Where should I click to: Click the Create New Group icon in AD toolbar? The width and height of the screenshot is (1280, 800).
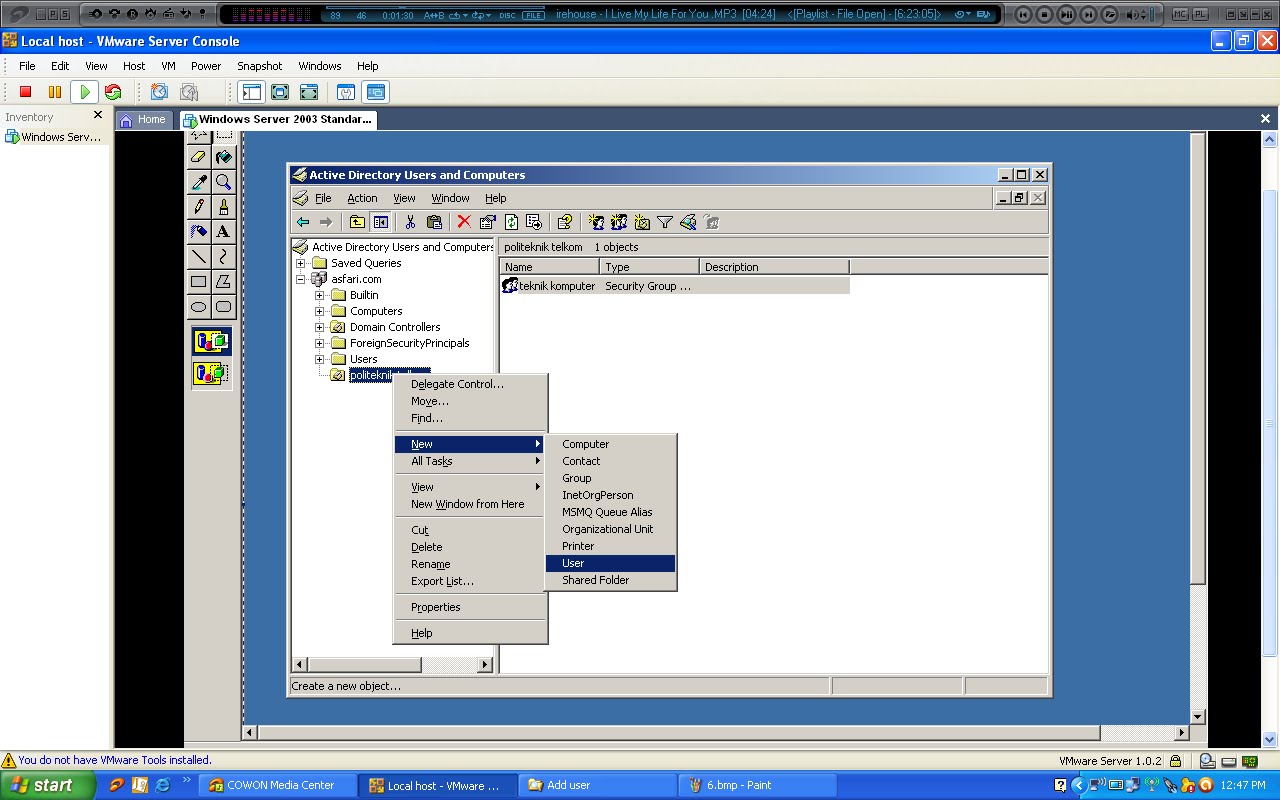click(x=619, y=222)
